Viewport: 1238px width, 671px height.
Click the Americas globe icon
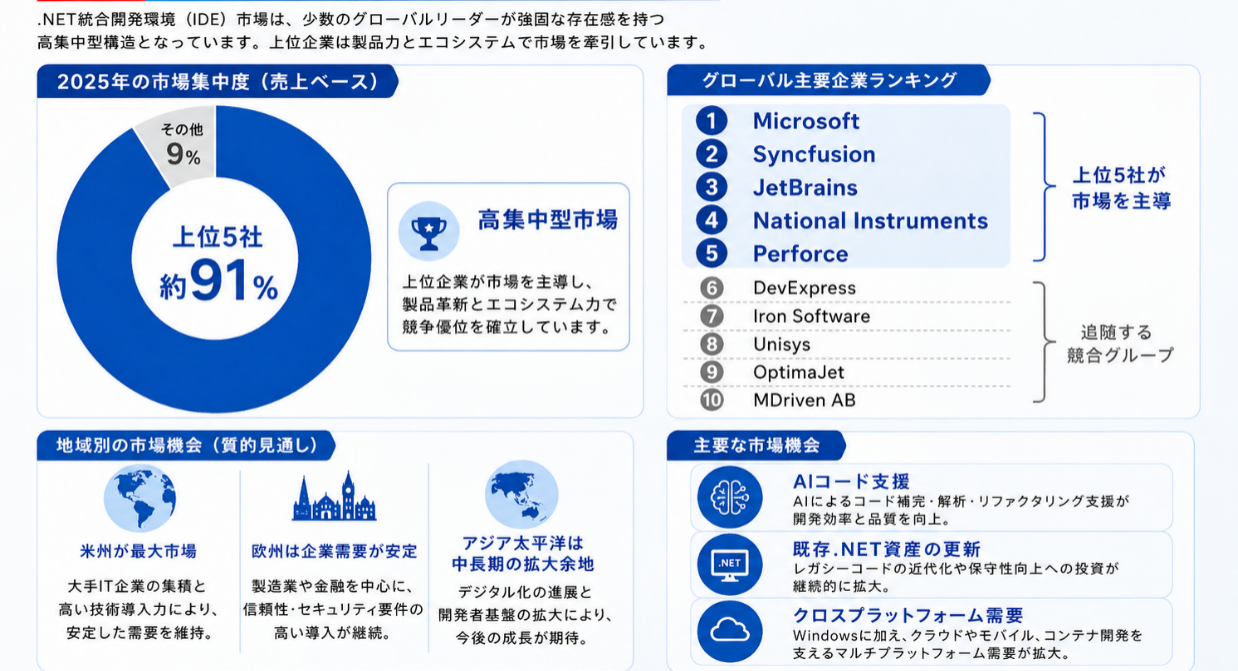[139, 497]
